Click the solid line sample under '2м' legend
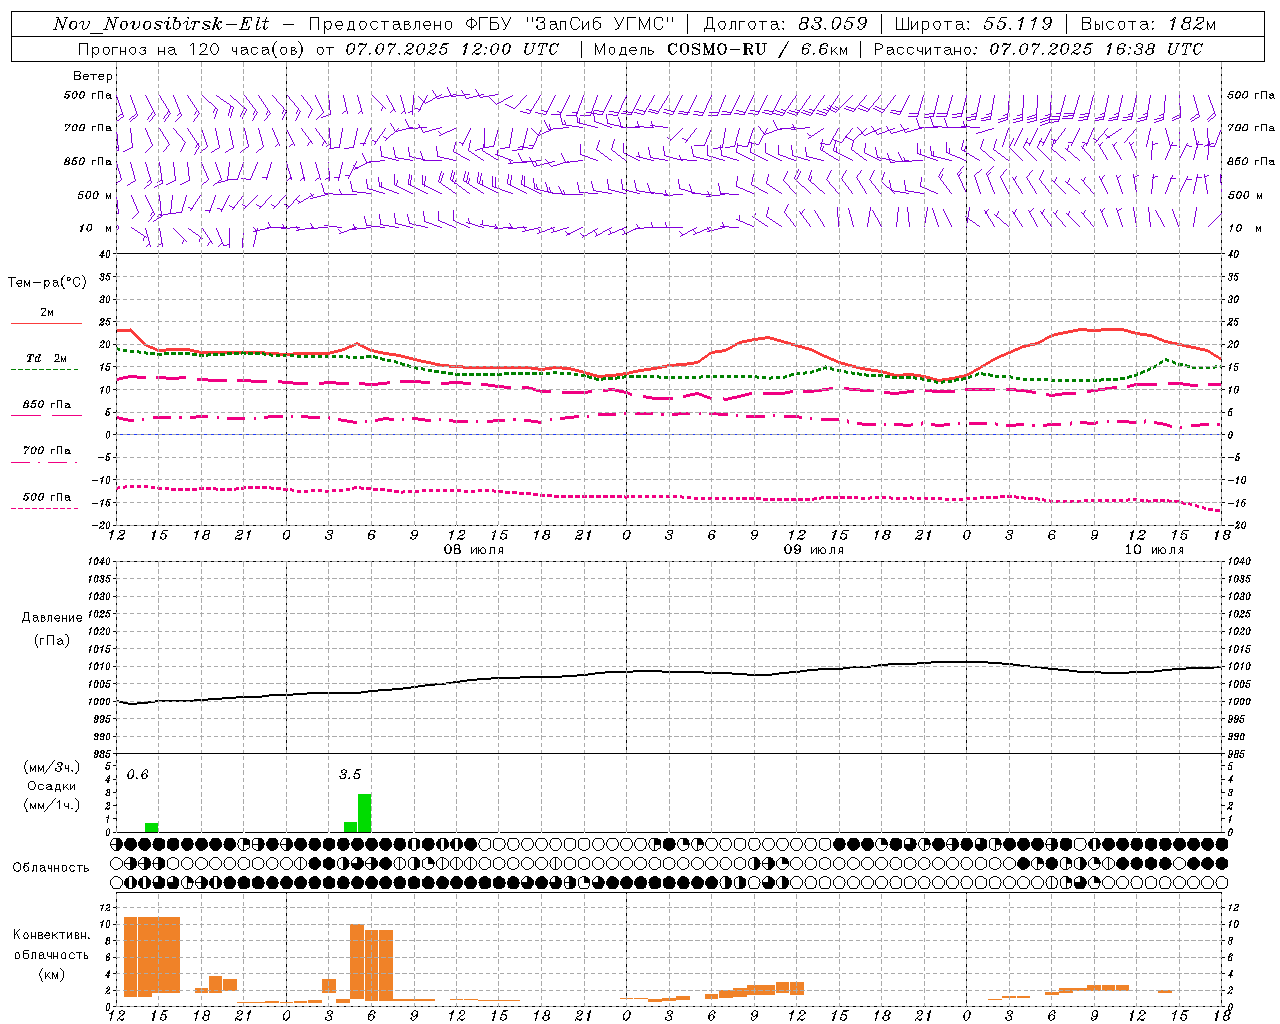Viewport: 1280px width, 1024px height. 46,324
